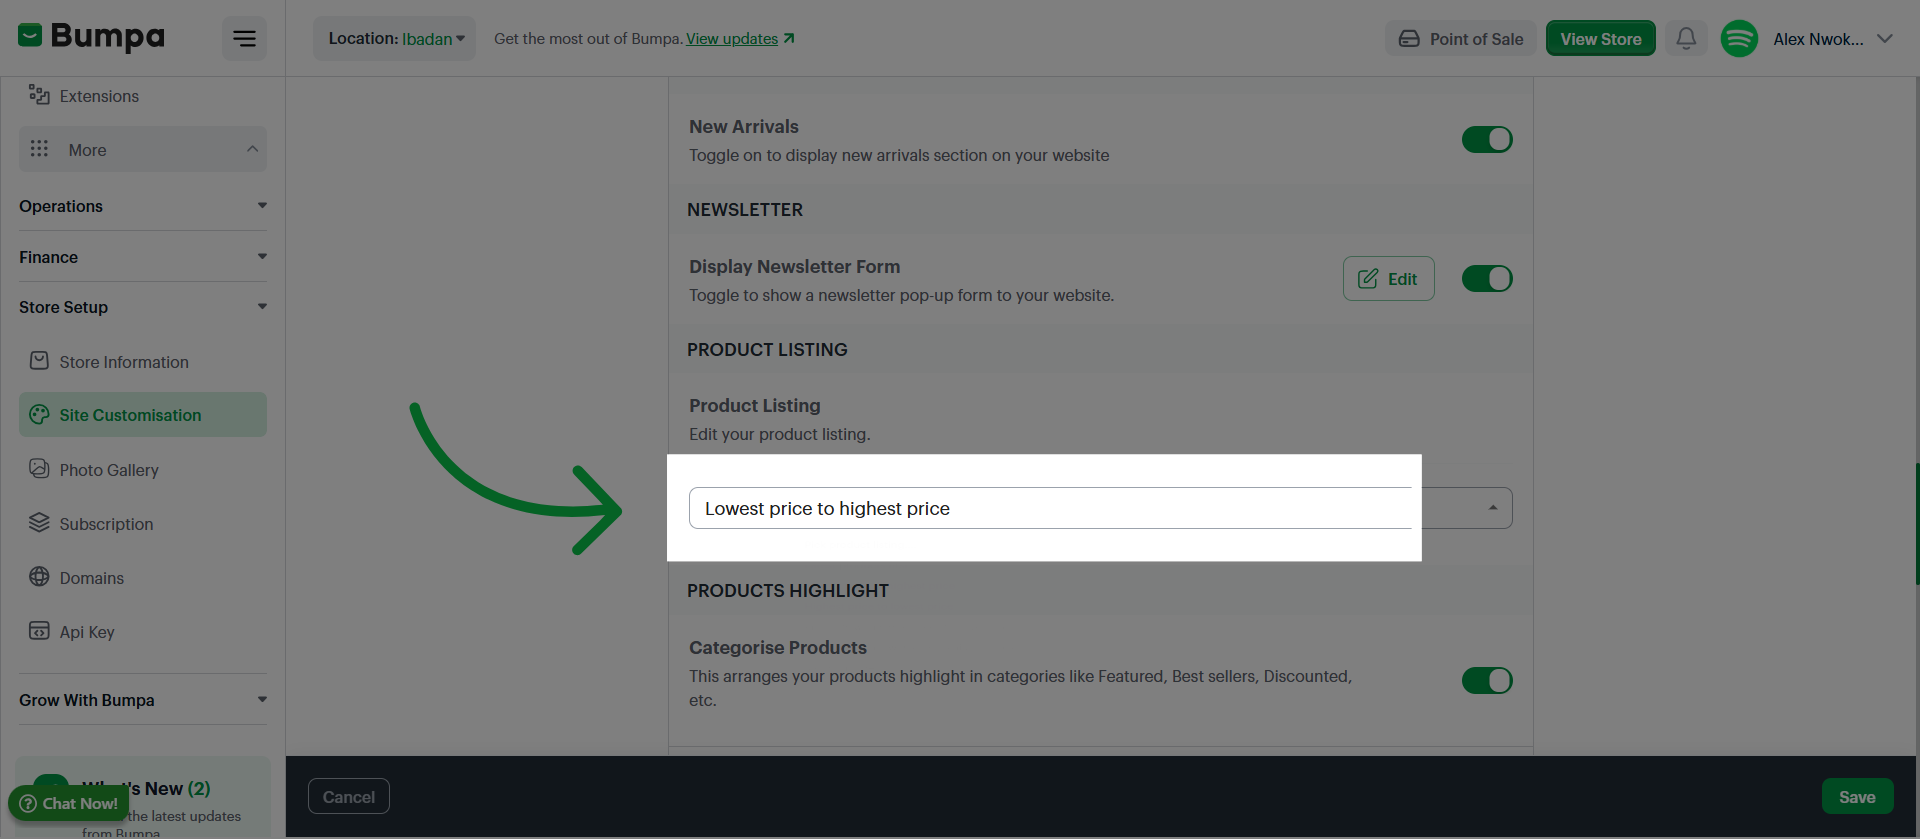Toggle the hamburger sidebar menu
The width and height of the screenshot is (1920, 839).
(x=244, y=39)
